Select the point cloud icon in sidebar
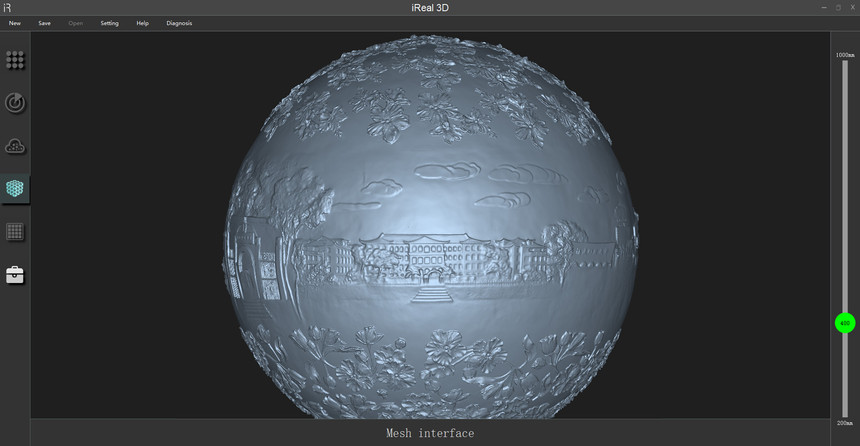Image resolution: width=860 pixels, height=446 pixels. pos(15,146)
